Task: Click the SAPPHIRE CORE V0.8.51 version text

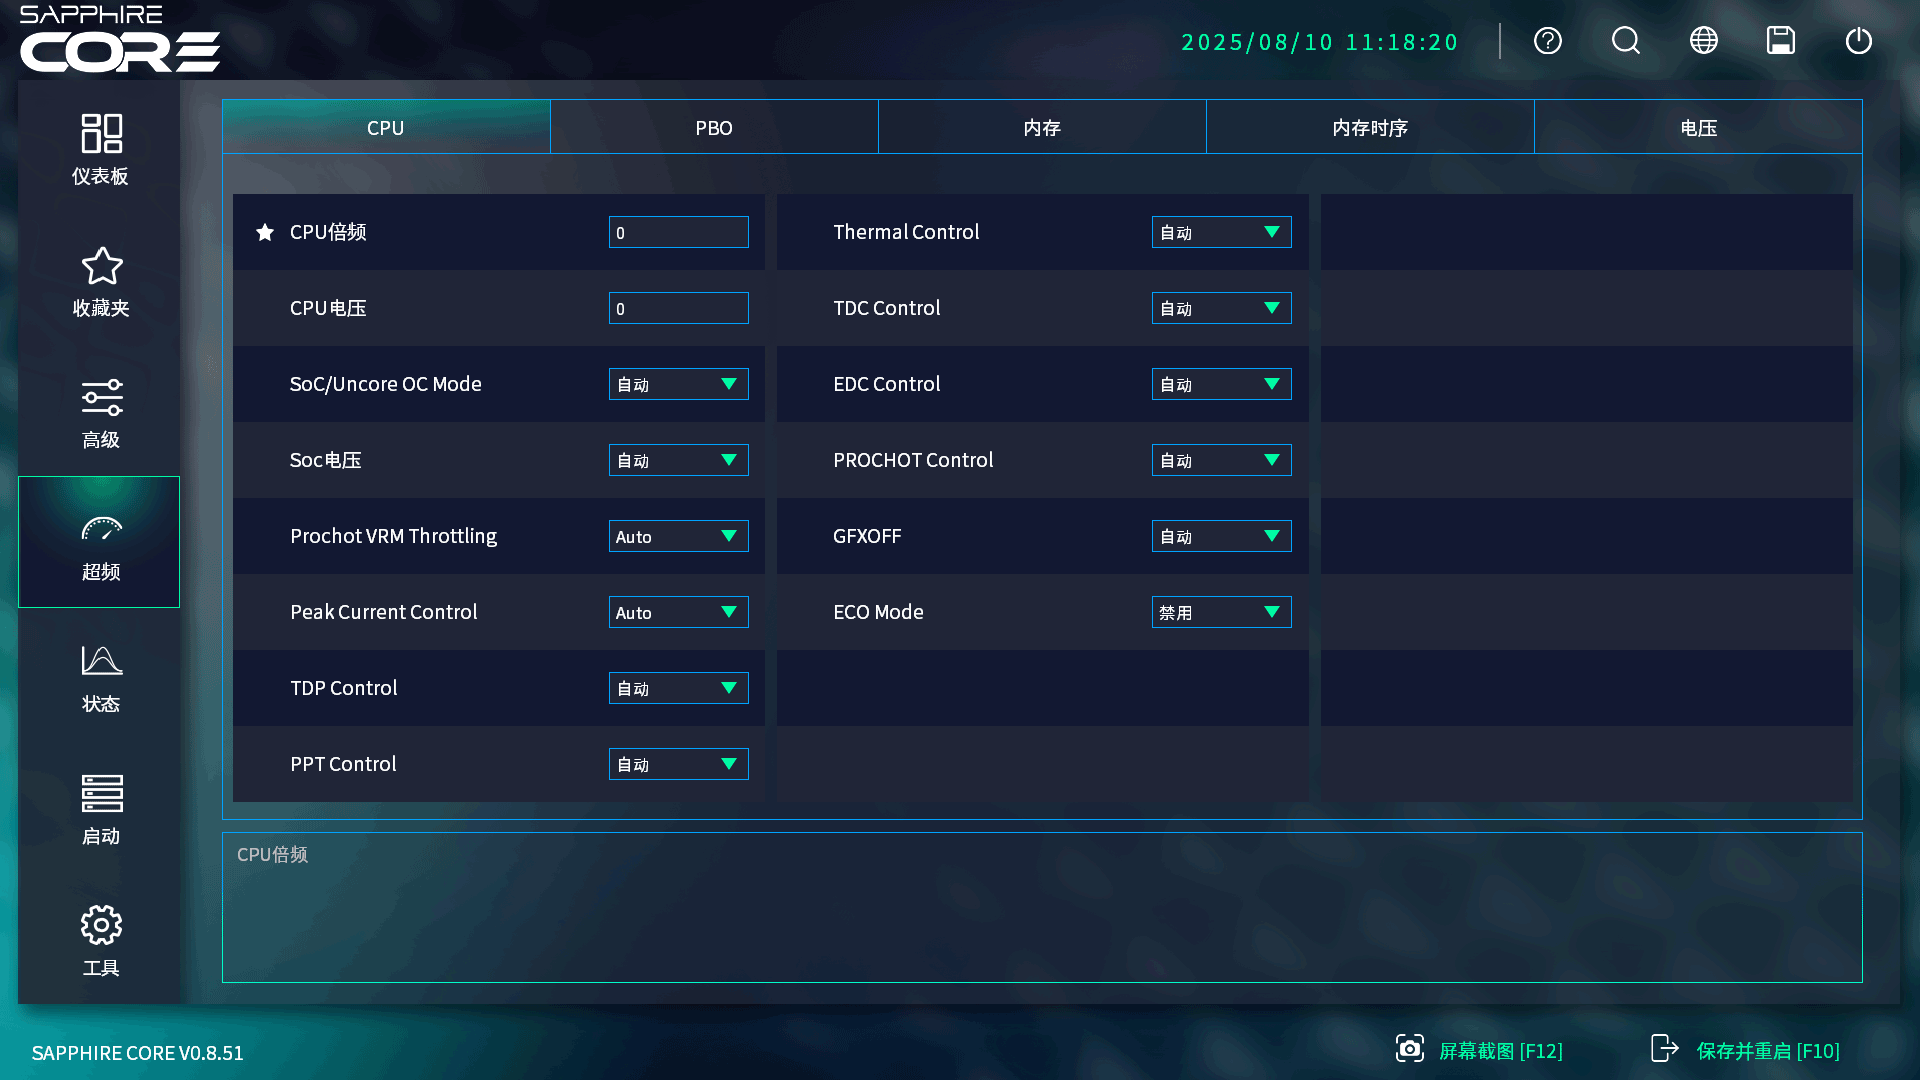Action: [138, 1053]
